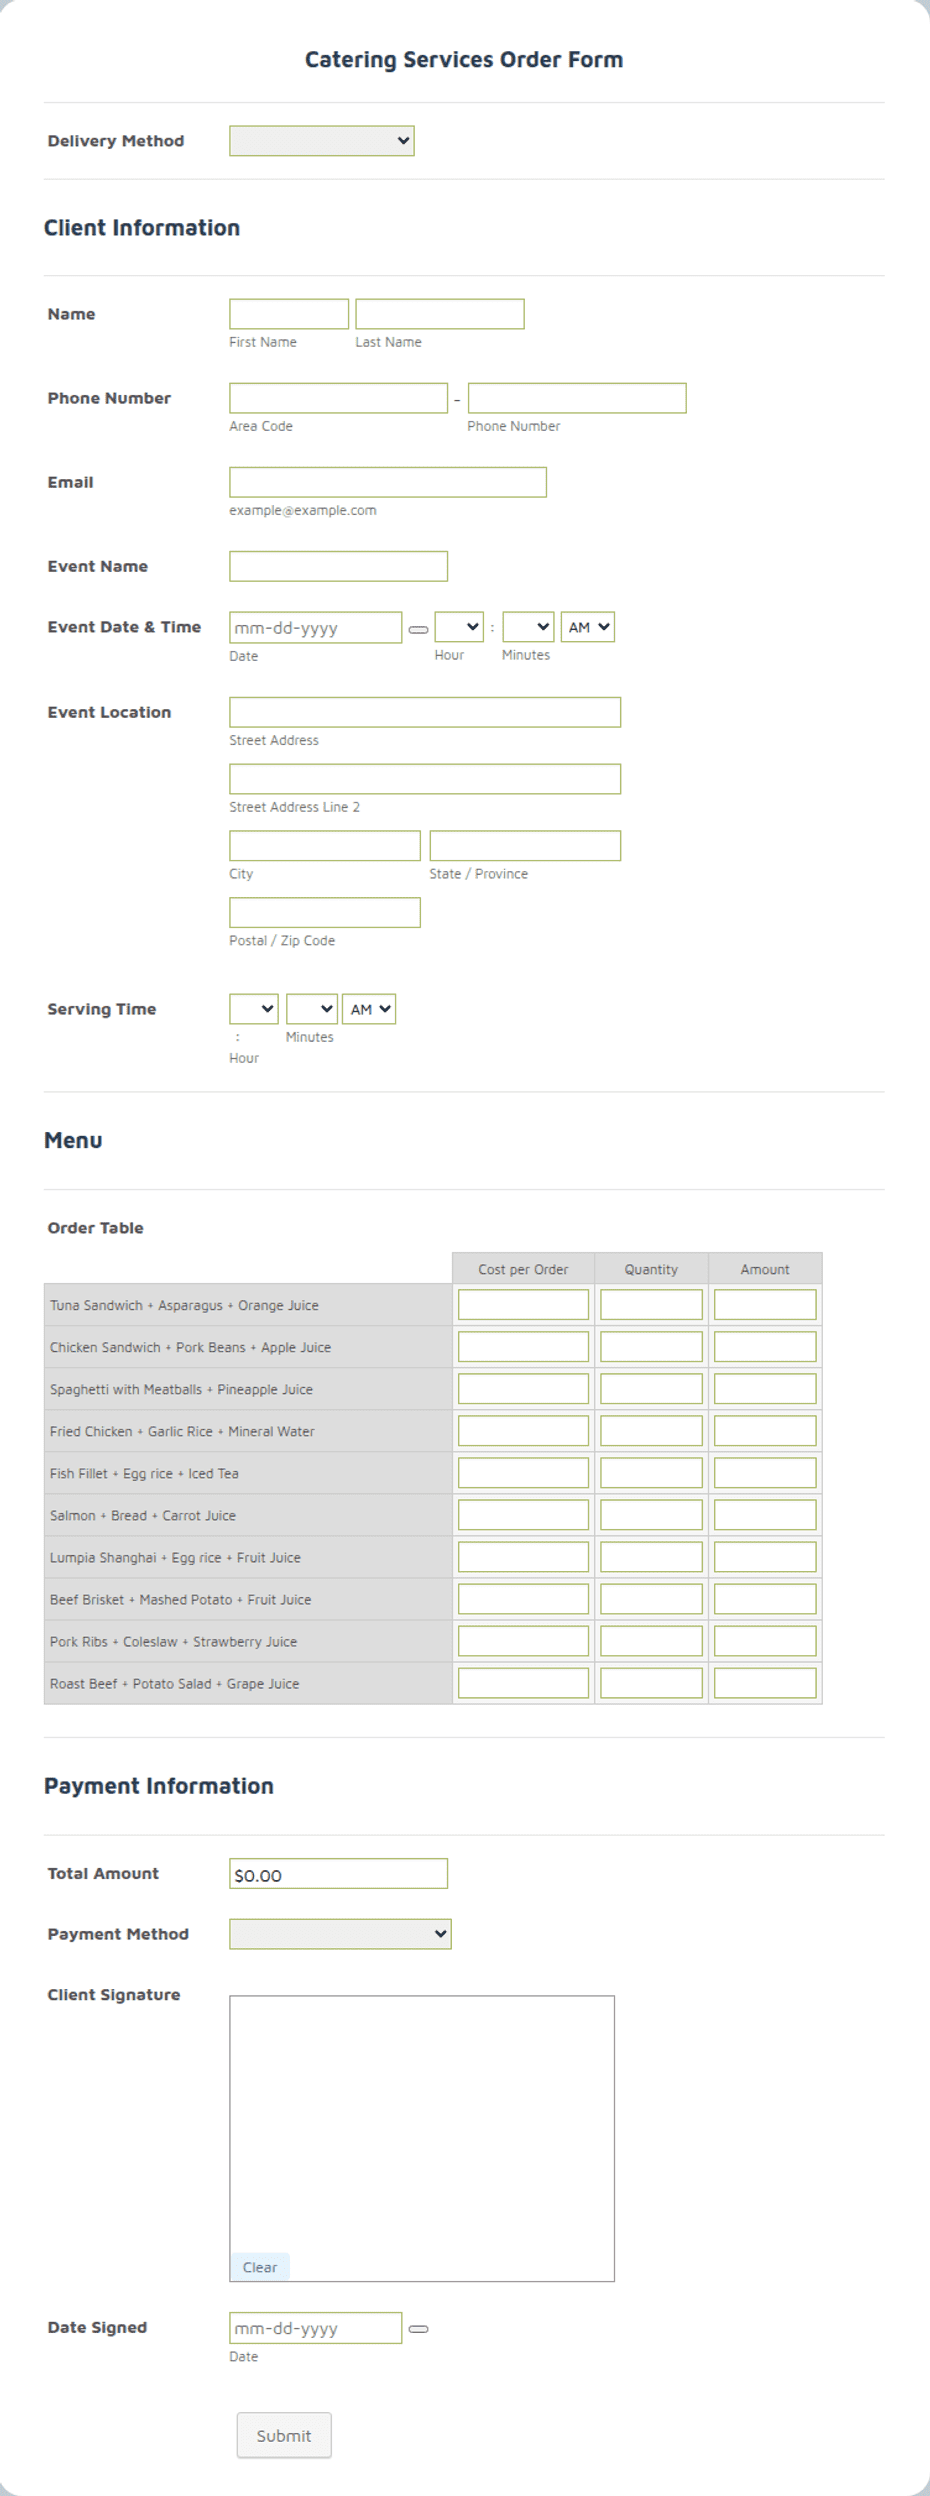Click Quantity cell for Salmon row
Screen dimensions: 930x2496
tap(651, 1515)
